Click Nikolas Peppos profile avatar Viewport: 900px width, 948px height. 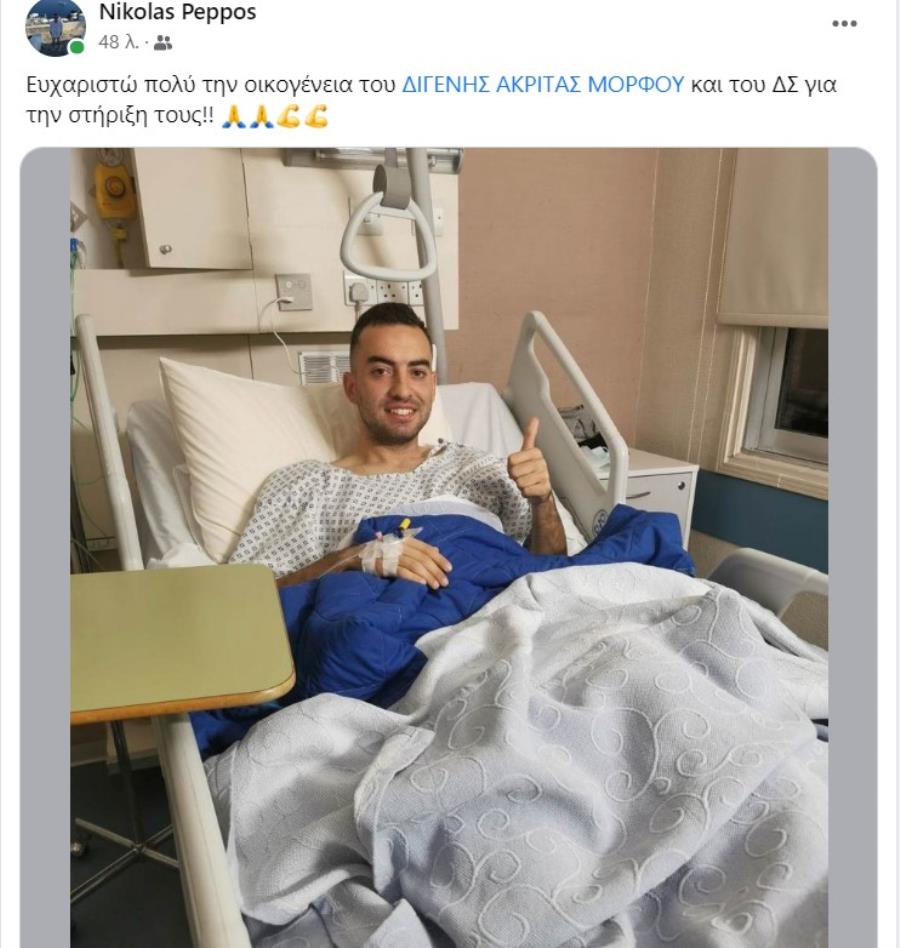55,27
